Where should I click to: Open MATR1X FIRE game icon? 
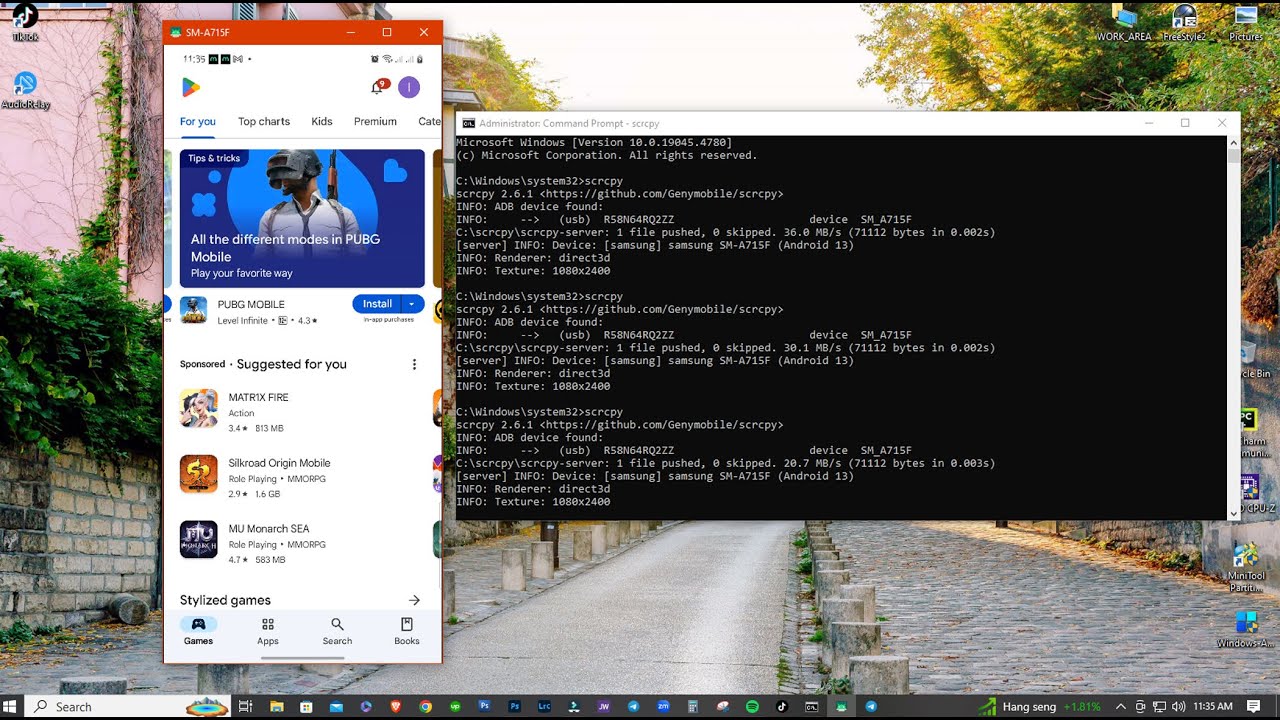198,408
